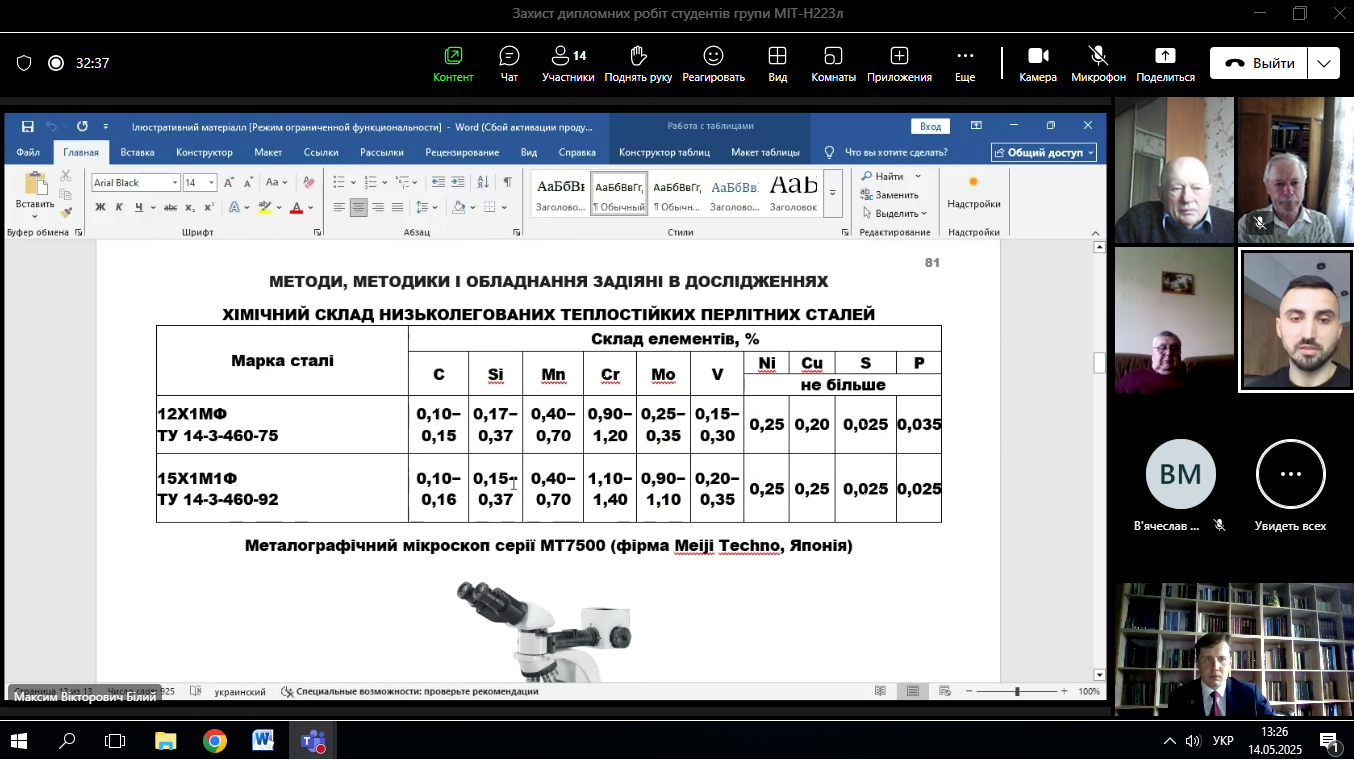Show the Participants list in Teams

click(568, 63)
